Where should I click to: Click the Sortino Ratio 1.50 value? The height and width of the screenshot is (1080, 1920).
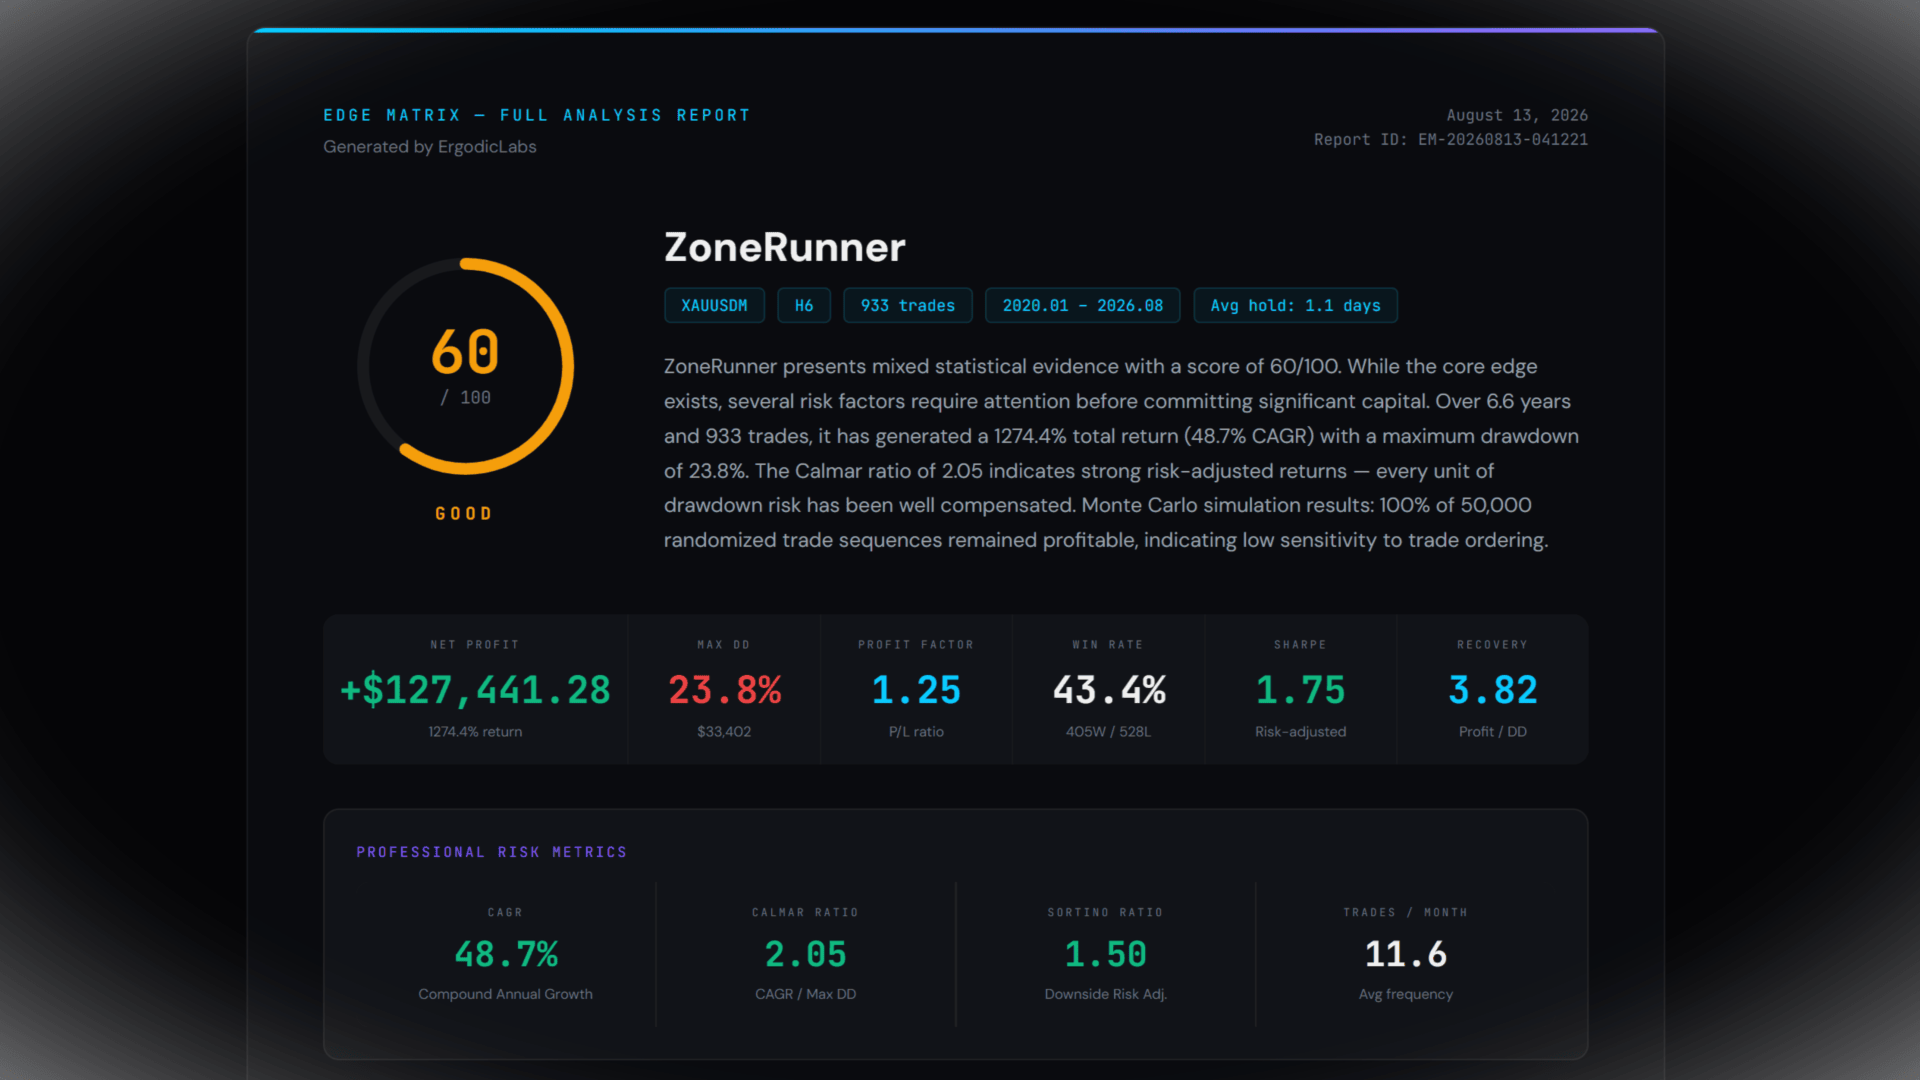tap(1105, 954)
